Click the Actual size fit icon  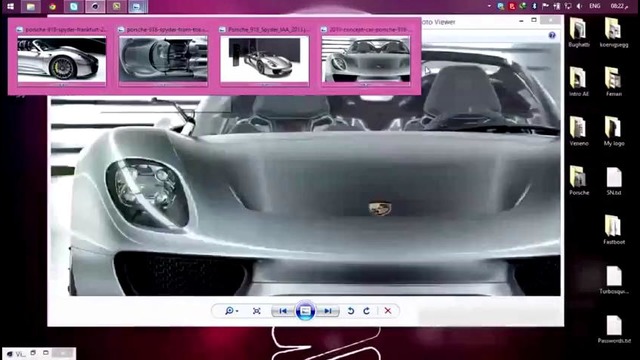point(257,311)
